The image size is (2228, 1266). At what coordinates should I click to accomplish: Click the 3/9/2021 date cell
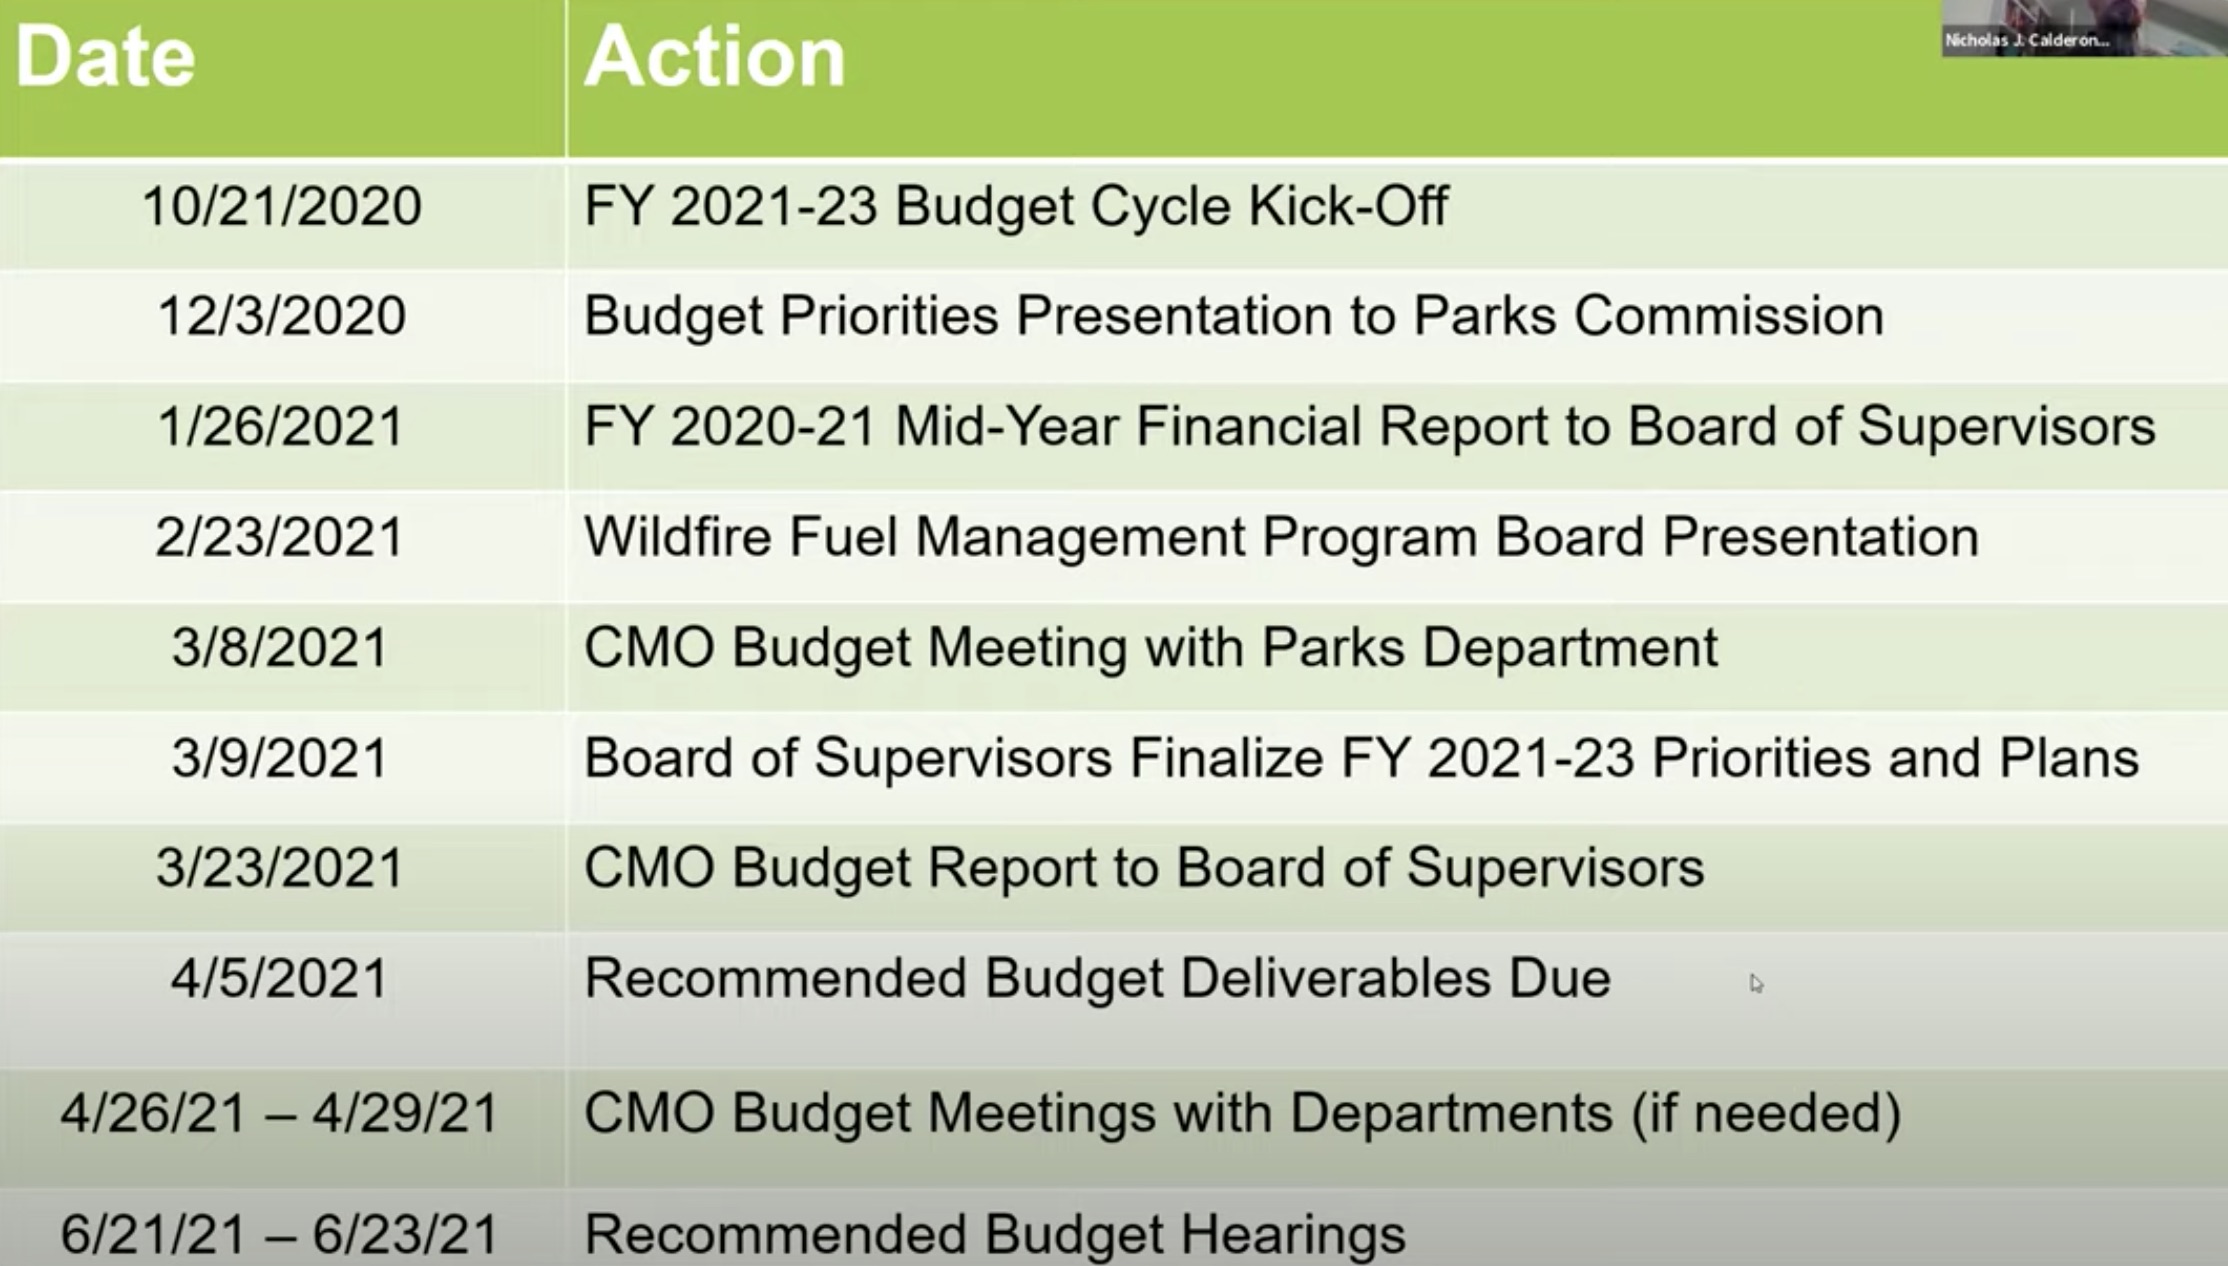(x=280, y=758)
